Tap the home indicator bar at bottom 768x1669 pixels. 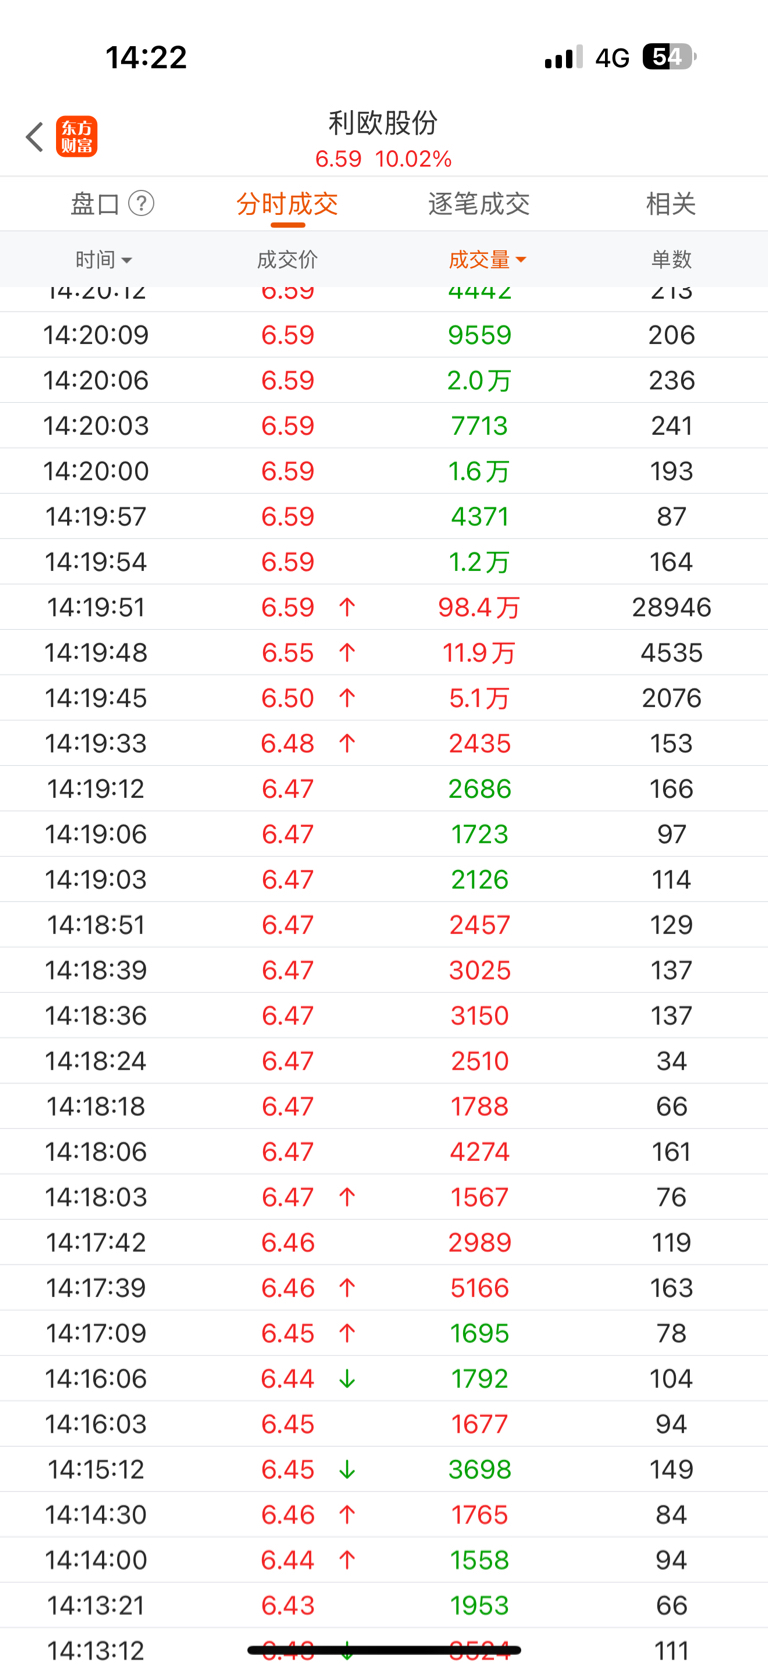tap(384, 1649)
